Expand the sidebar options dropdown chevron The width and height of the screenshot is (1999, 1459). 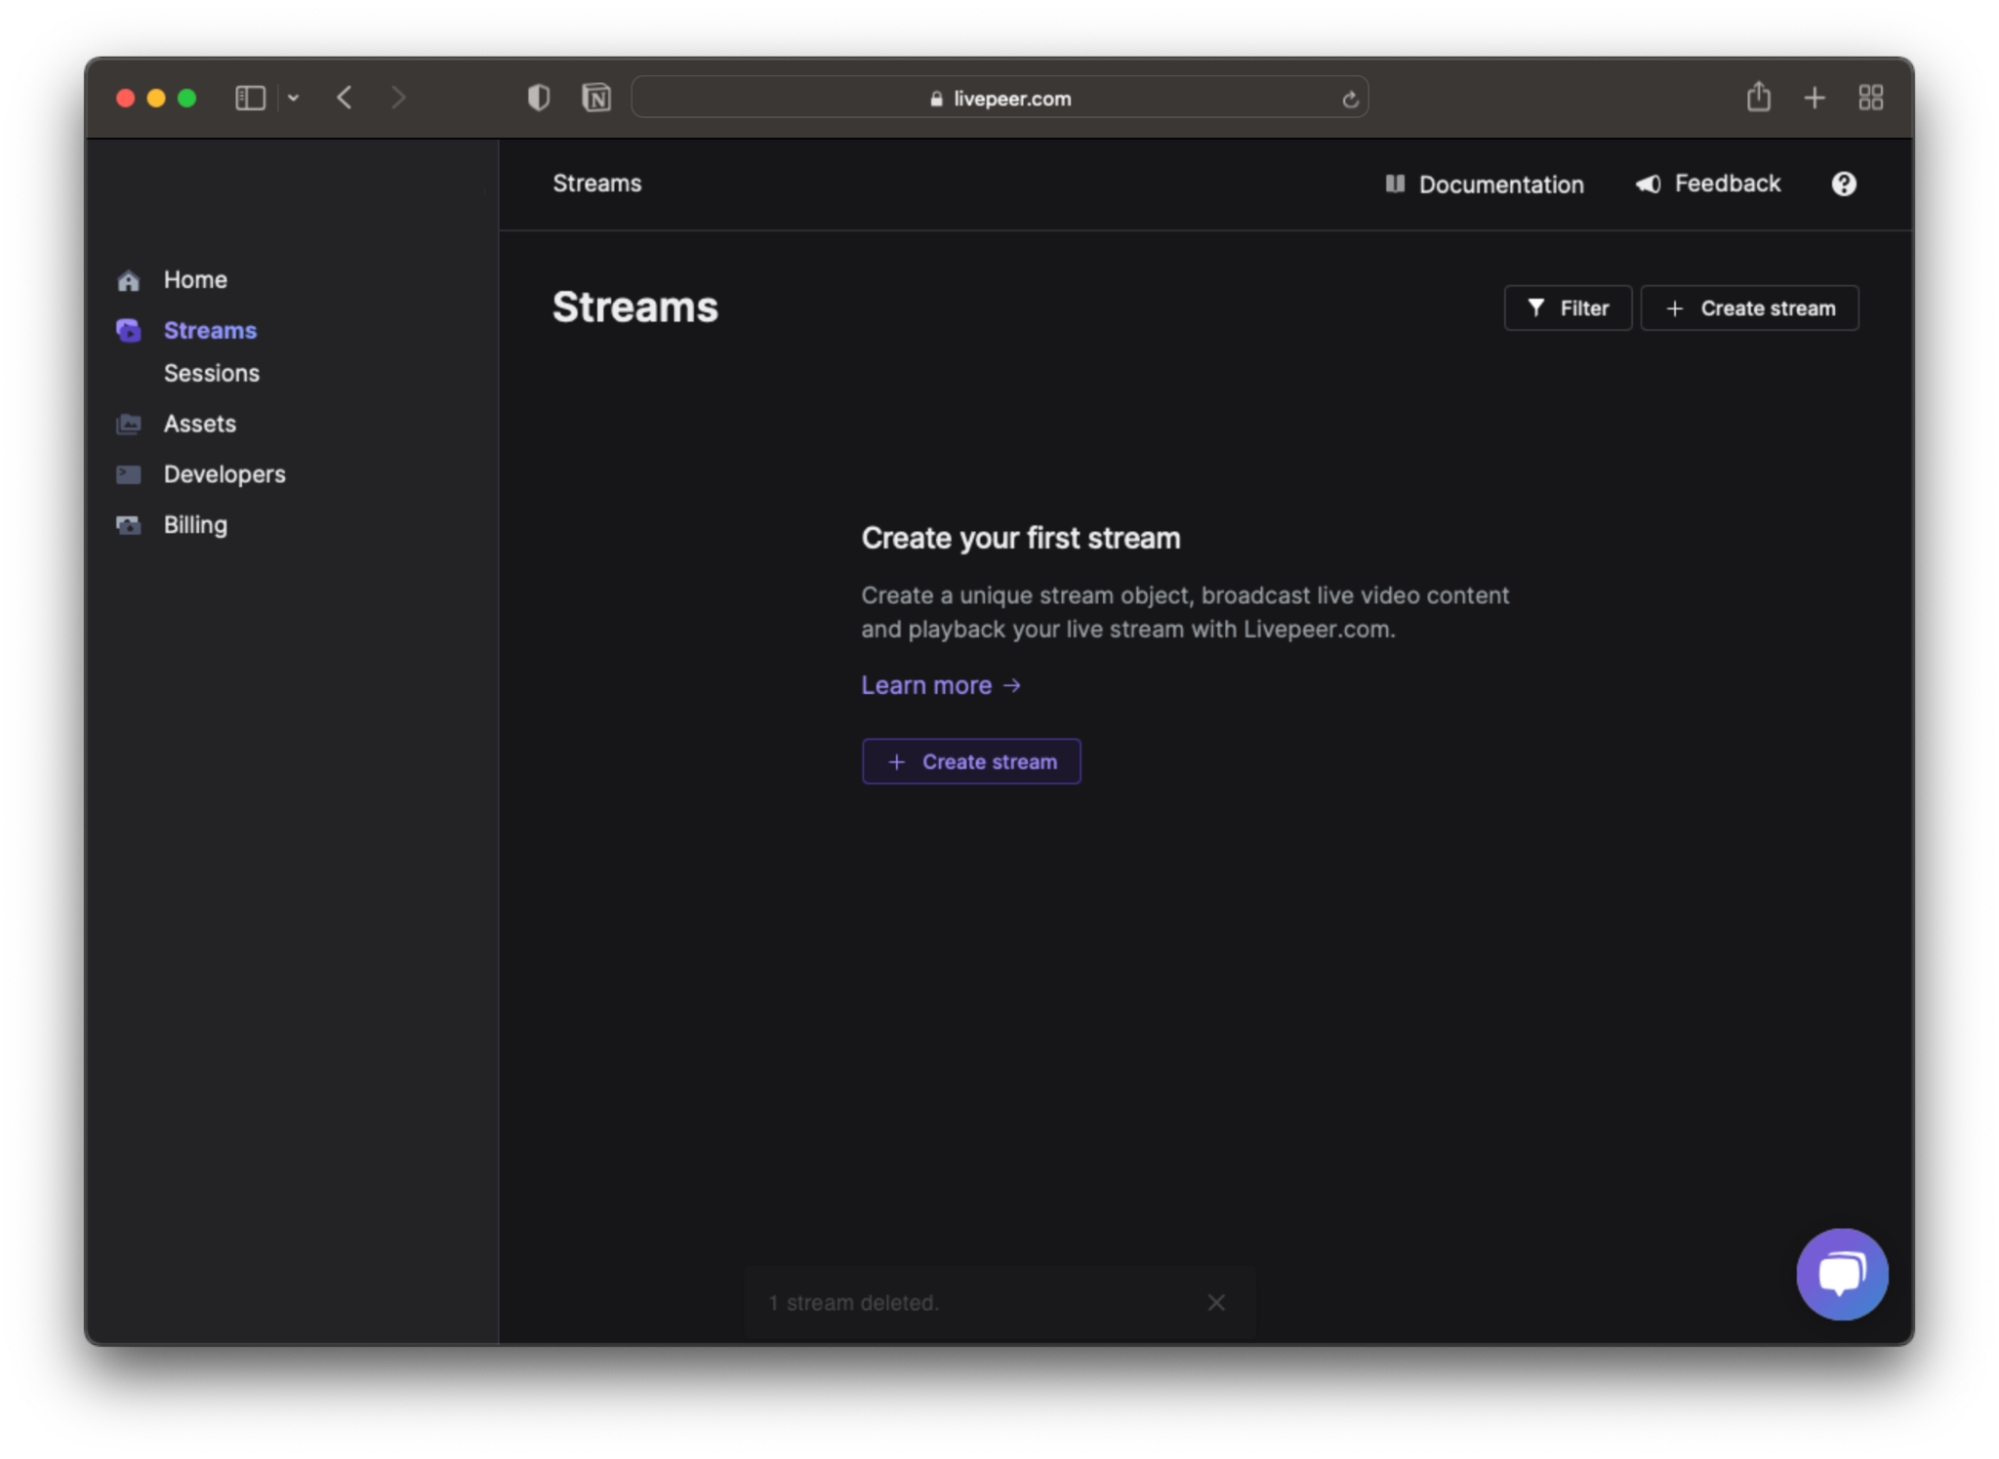(x=293, y=98)
